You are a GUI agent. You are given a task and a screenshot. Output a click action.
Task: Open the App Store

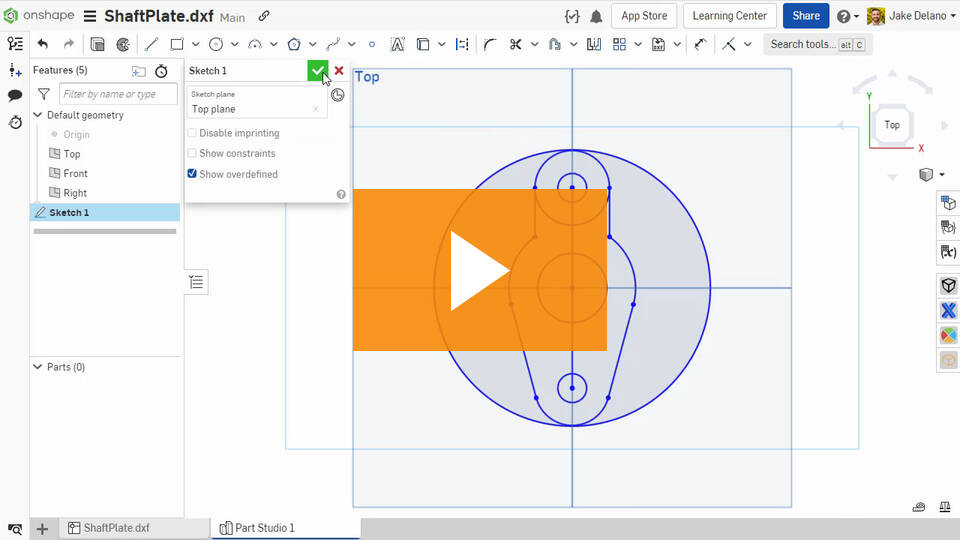click(x=644, y=16)
